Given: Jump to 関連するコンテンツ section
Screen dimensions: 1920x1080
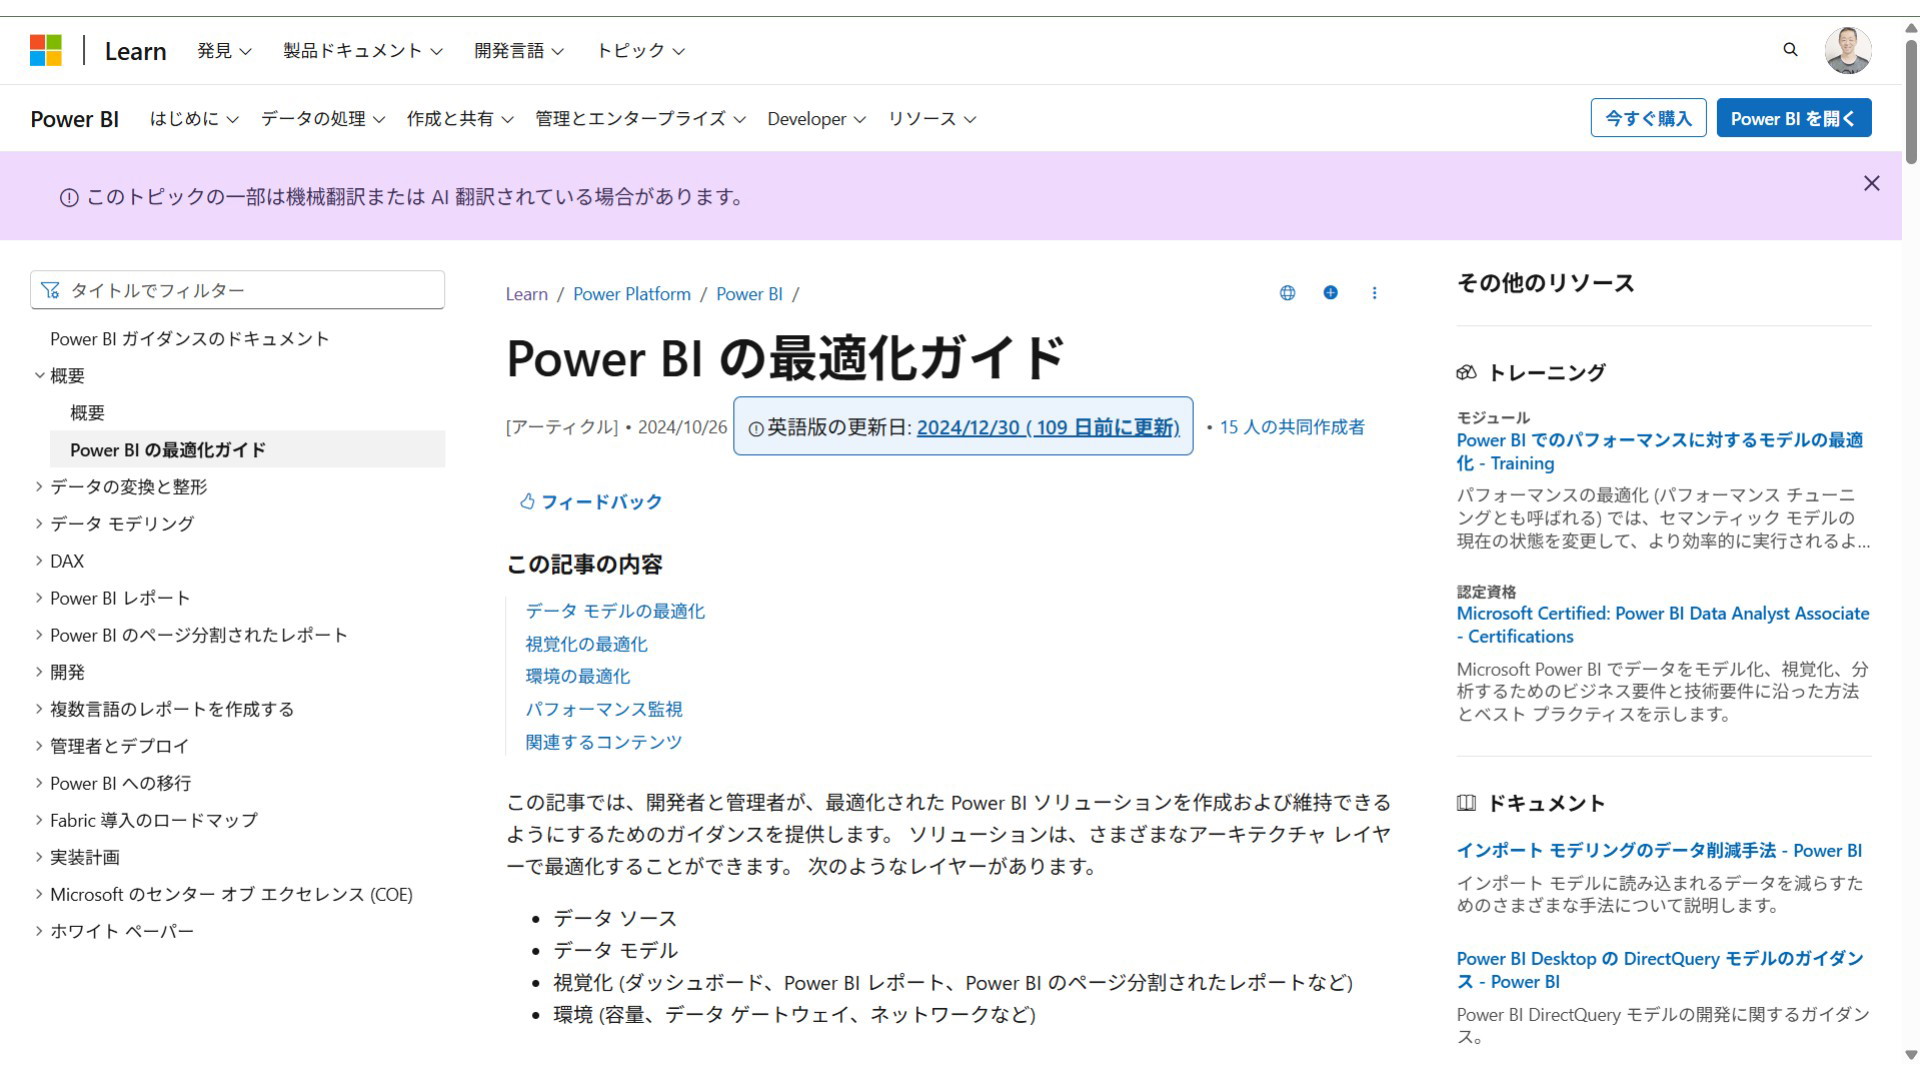Looking at the screenshot, I should click(x=604, y=742).
